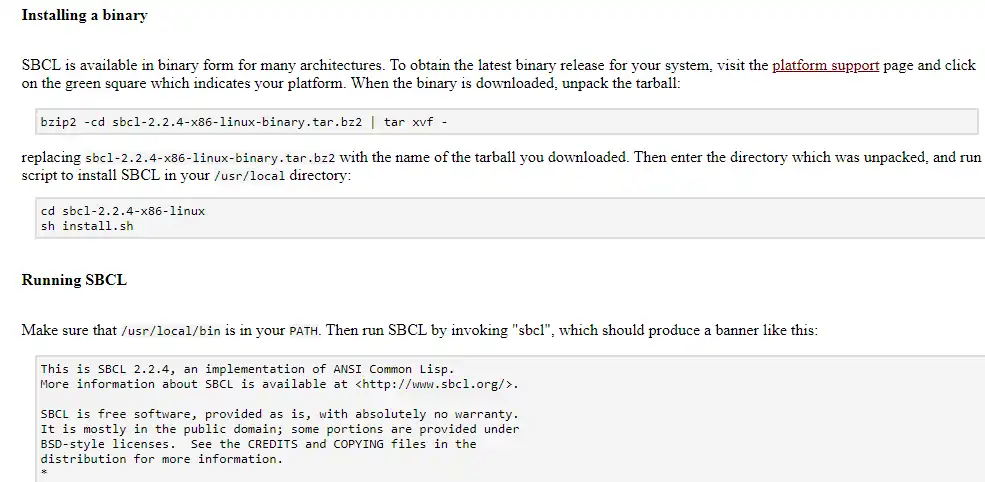
Task: Click the inline tarball filename after "replacing"
Action: click(x=210, y=158)
